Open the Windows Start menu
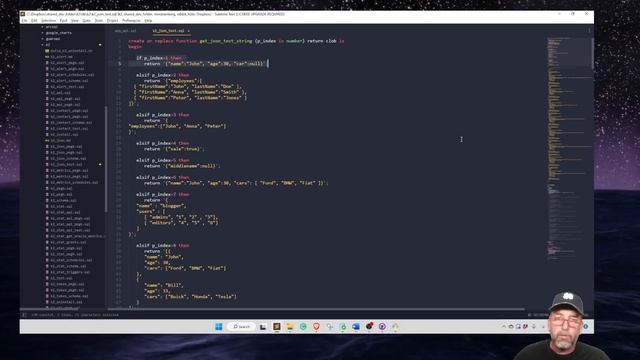640x360 pixels. pyautogui.click(x=219, y=327)
